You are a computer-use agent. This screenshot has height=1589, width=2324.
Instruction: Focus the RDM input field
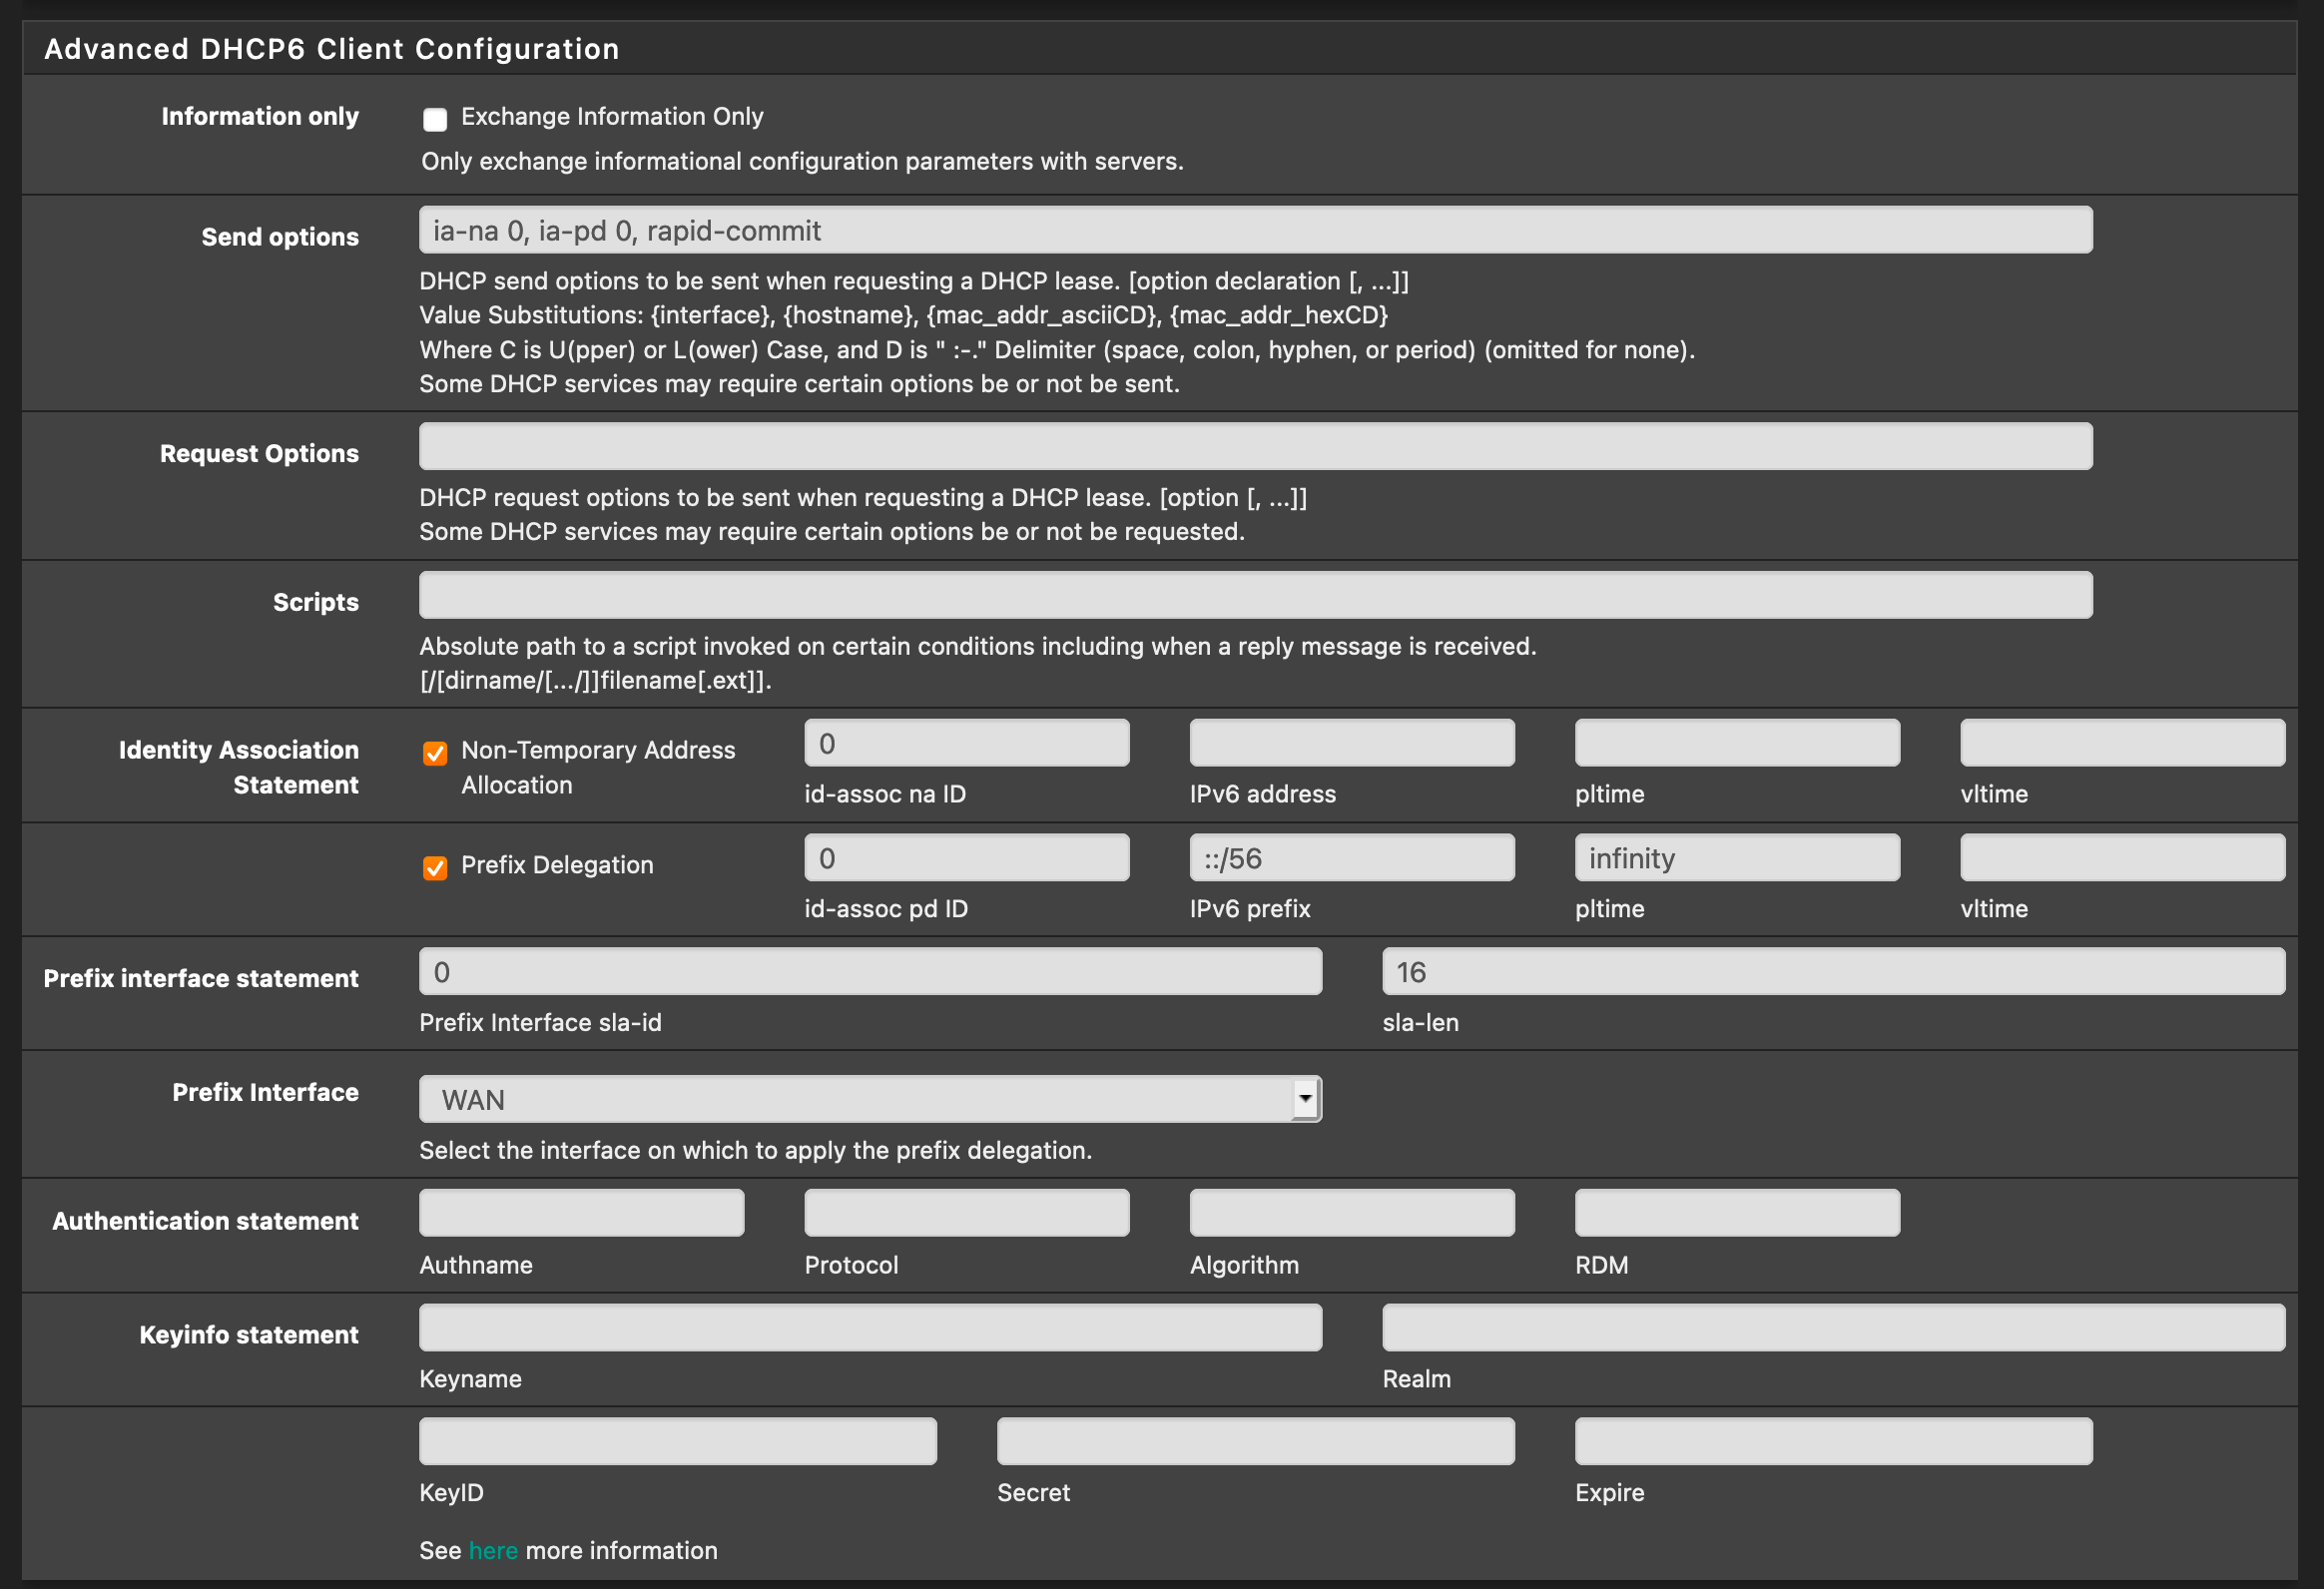coord(1737,1213)
